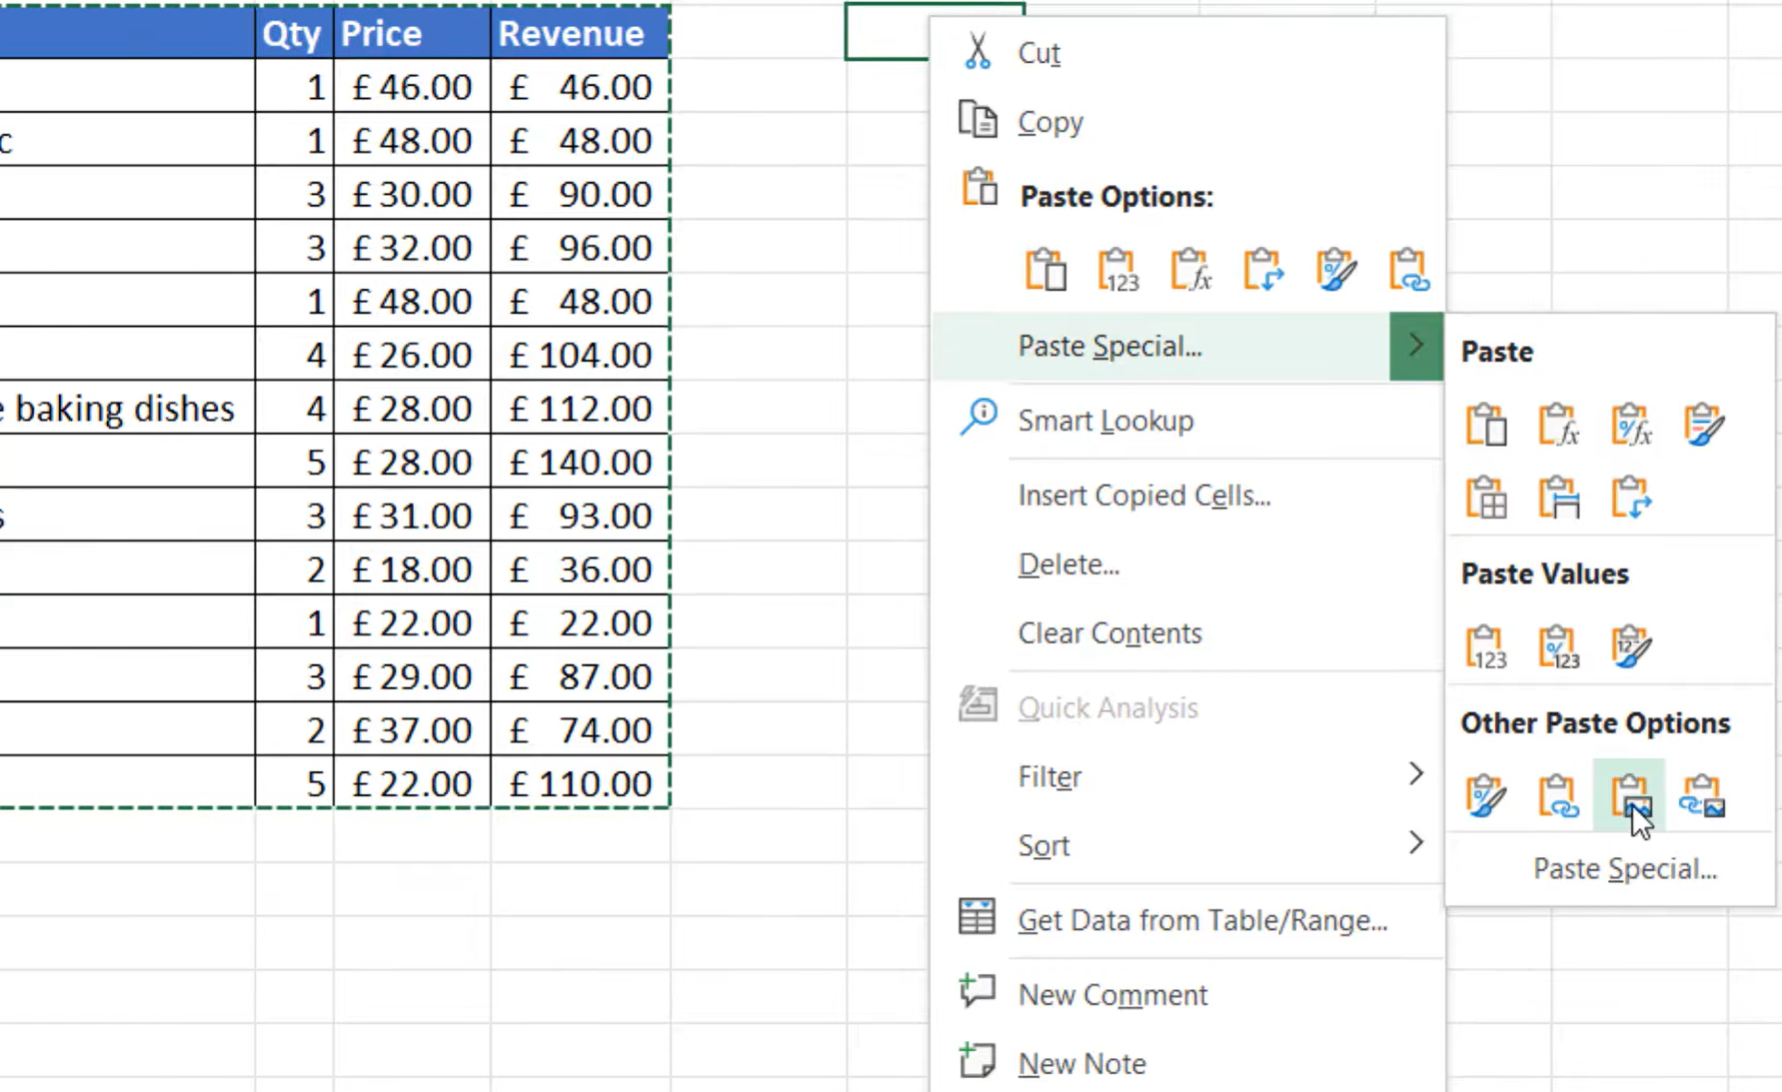Click the Paste icon in the Paste Options row

[x=1045, y=270]
